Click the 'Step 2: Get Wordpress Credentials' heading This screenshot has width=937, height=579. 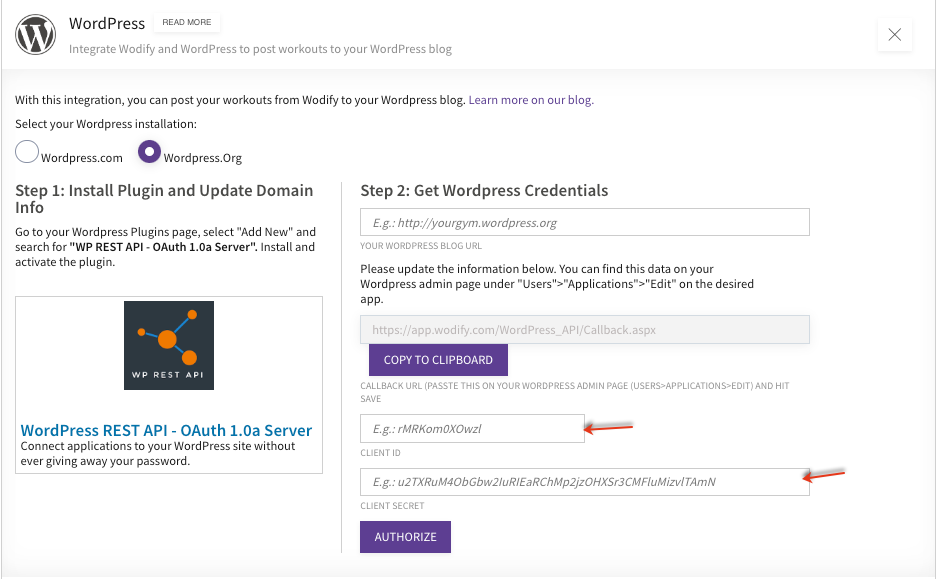click(484, 191)
